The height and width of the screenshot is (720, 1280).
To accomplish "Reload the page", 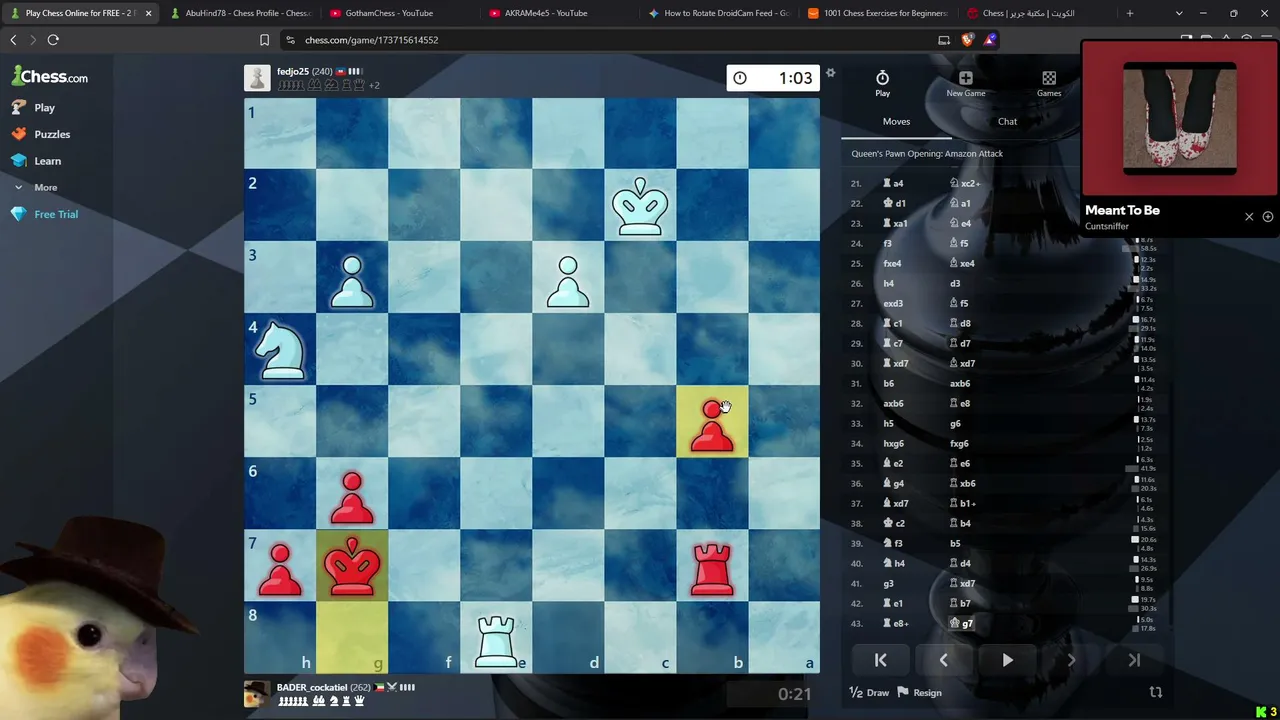I will click(x=53, y=40).
